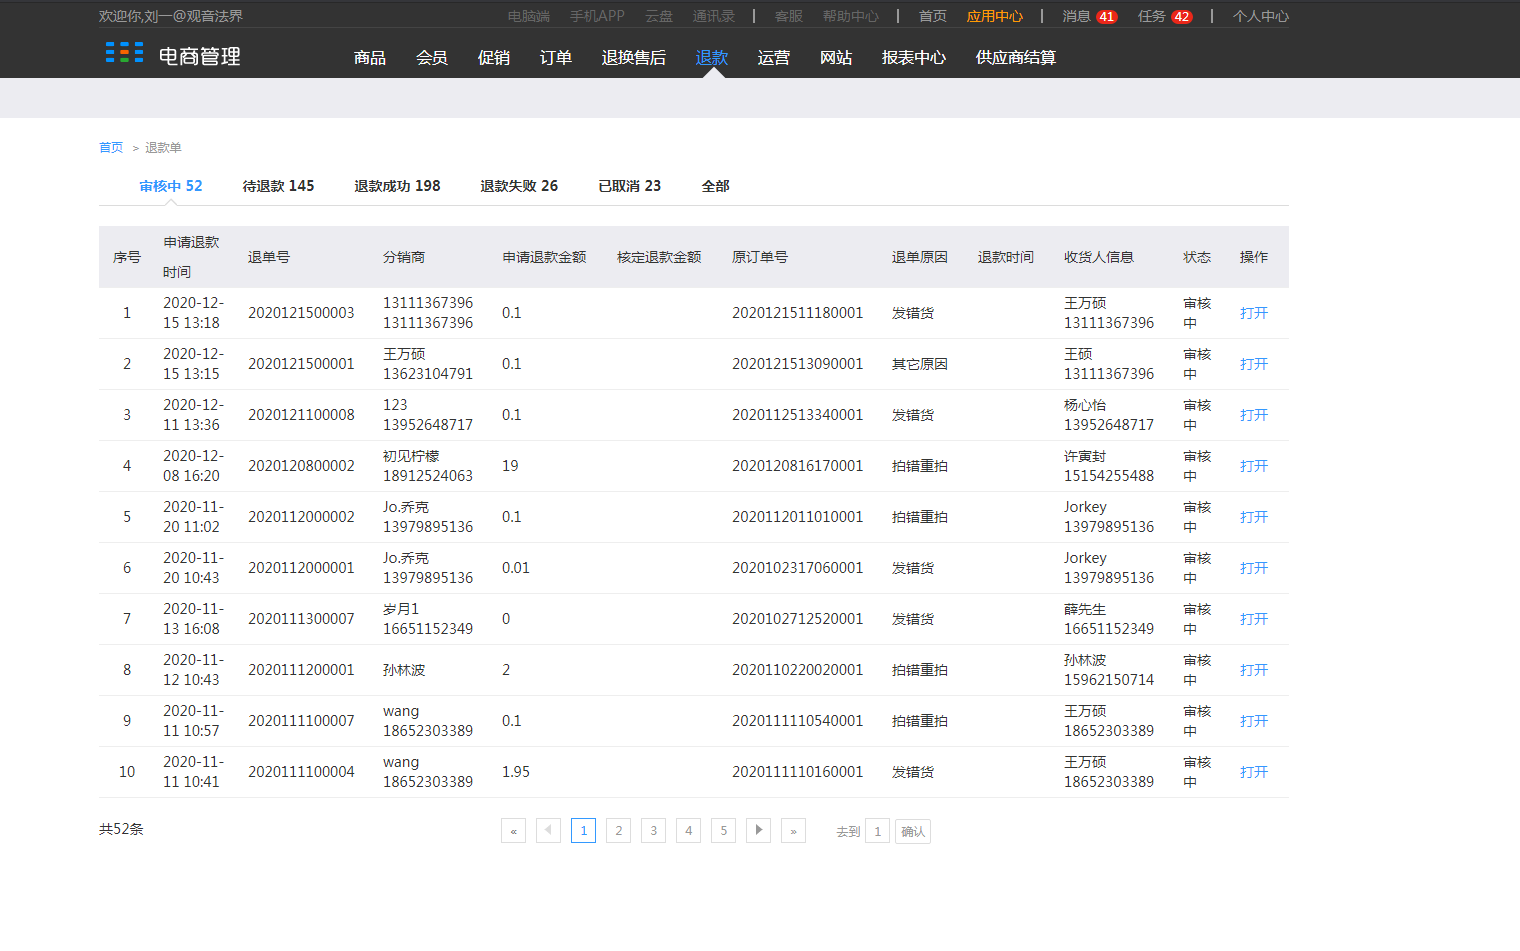Viewport: 1520px width, 951px height.
Task: Switch to the 退款失败 26 tab
Action: tap(519, 186)
